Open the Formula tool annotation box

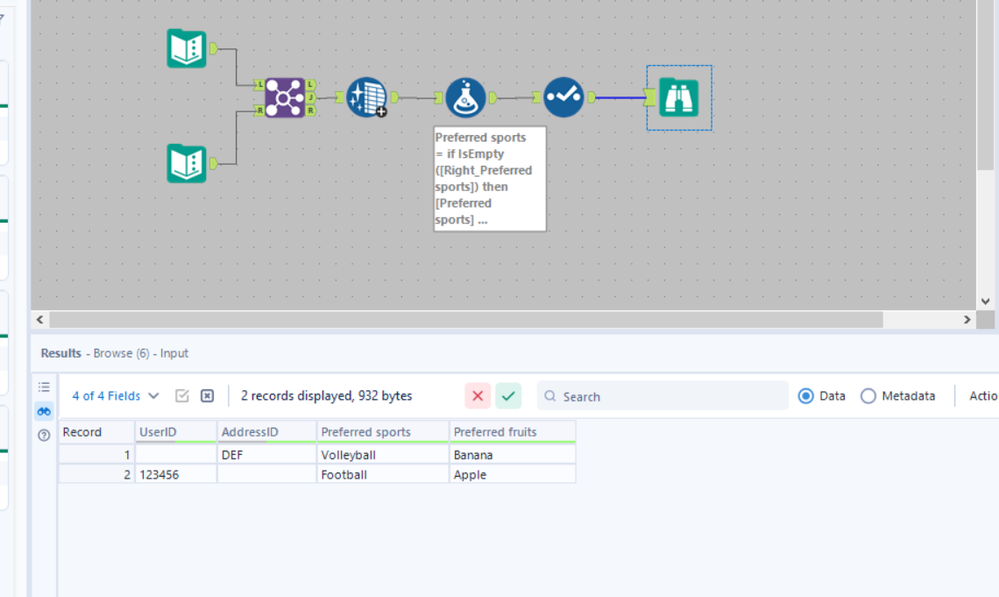[490, 179]
